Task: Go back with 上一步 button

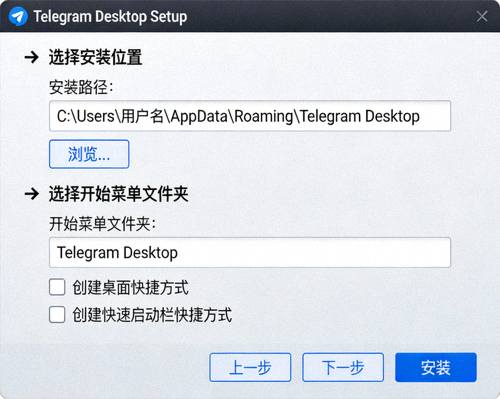Action: 250,367
